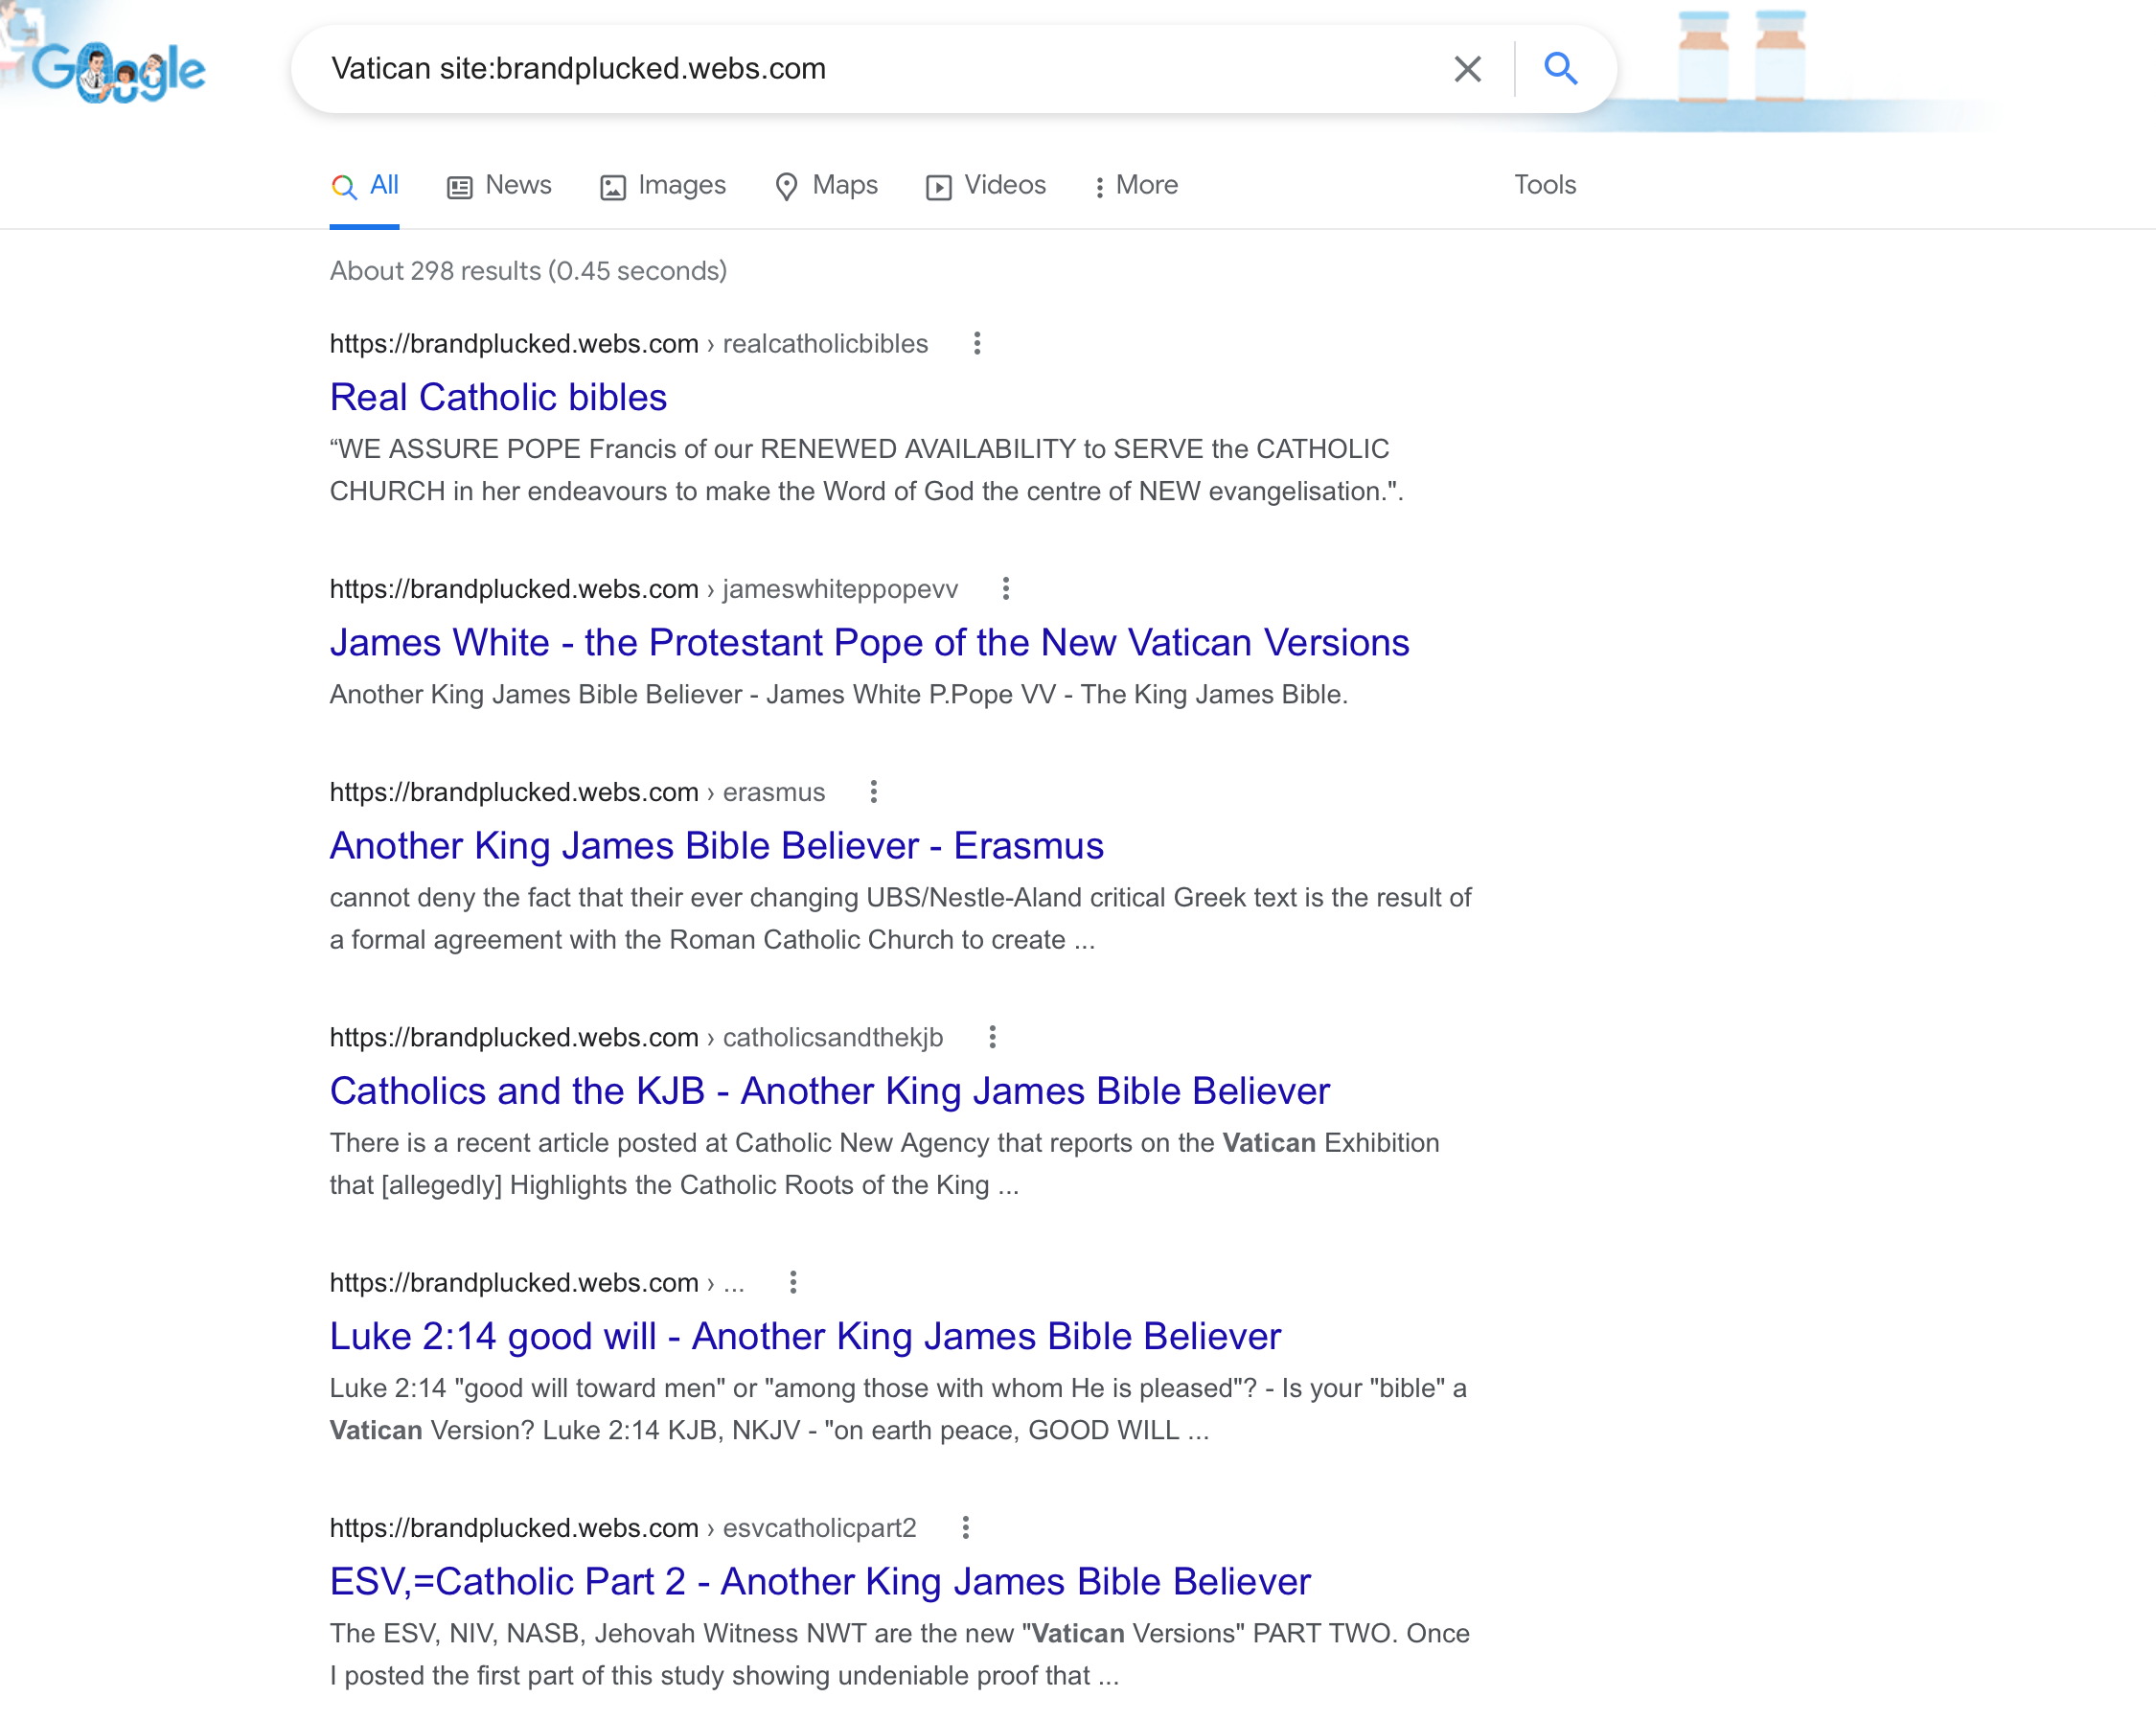Switch to the News tab
Viewport: 2156px width, 1720px height.
pyautogui.click(x=499, y=186)
